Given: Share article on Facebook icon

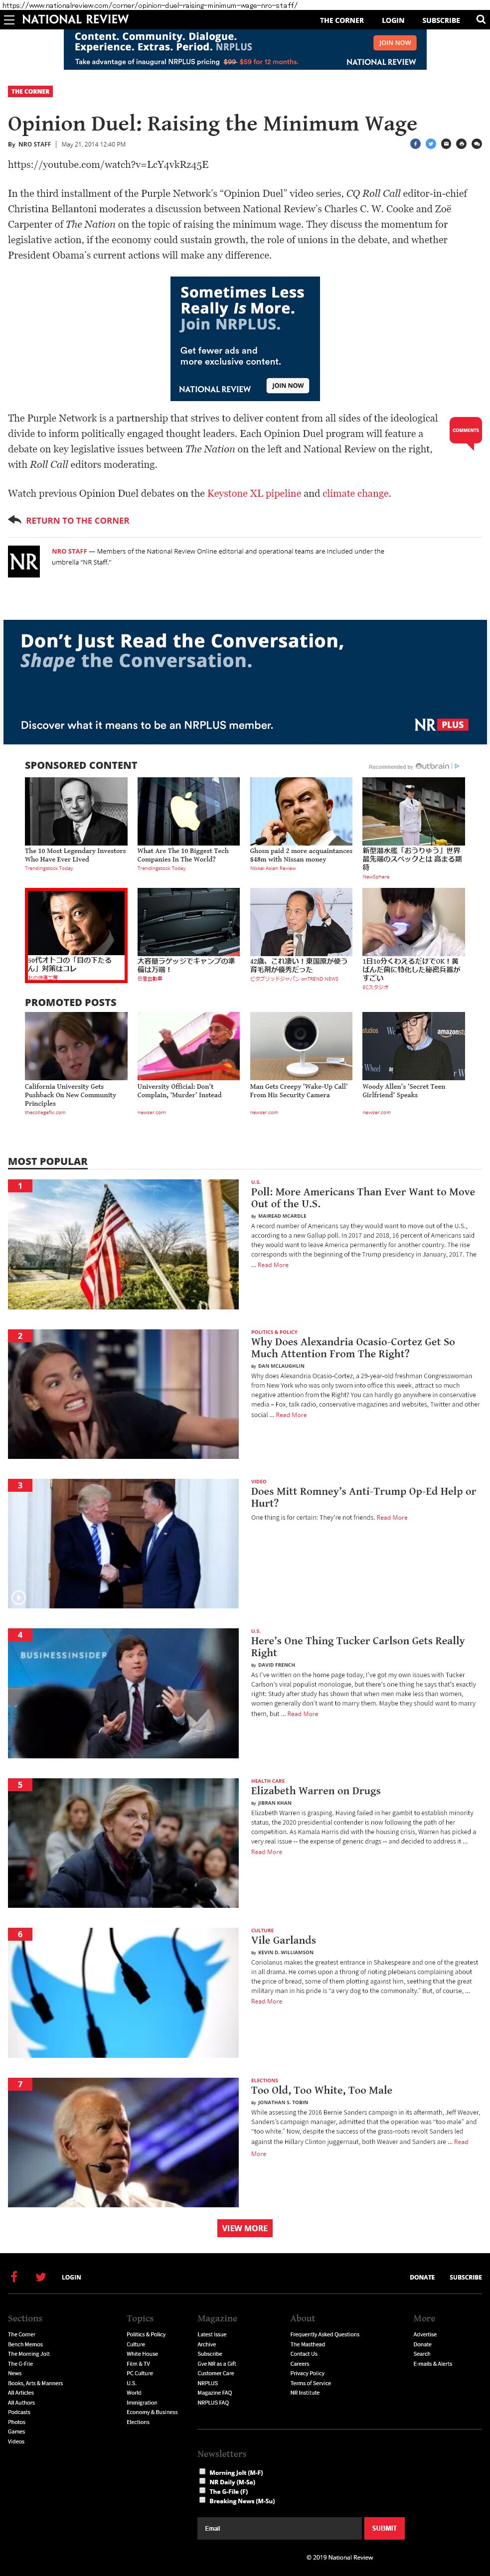Looking at the screenshot, I should tap(415, 144).
